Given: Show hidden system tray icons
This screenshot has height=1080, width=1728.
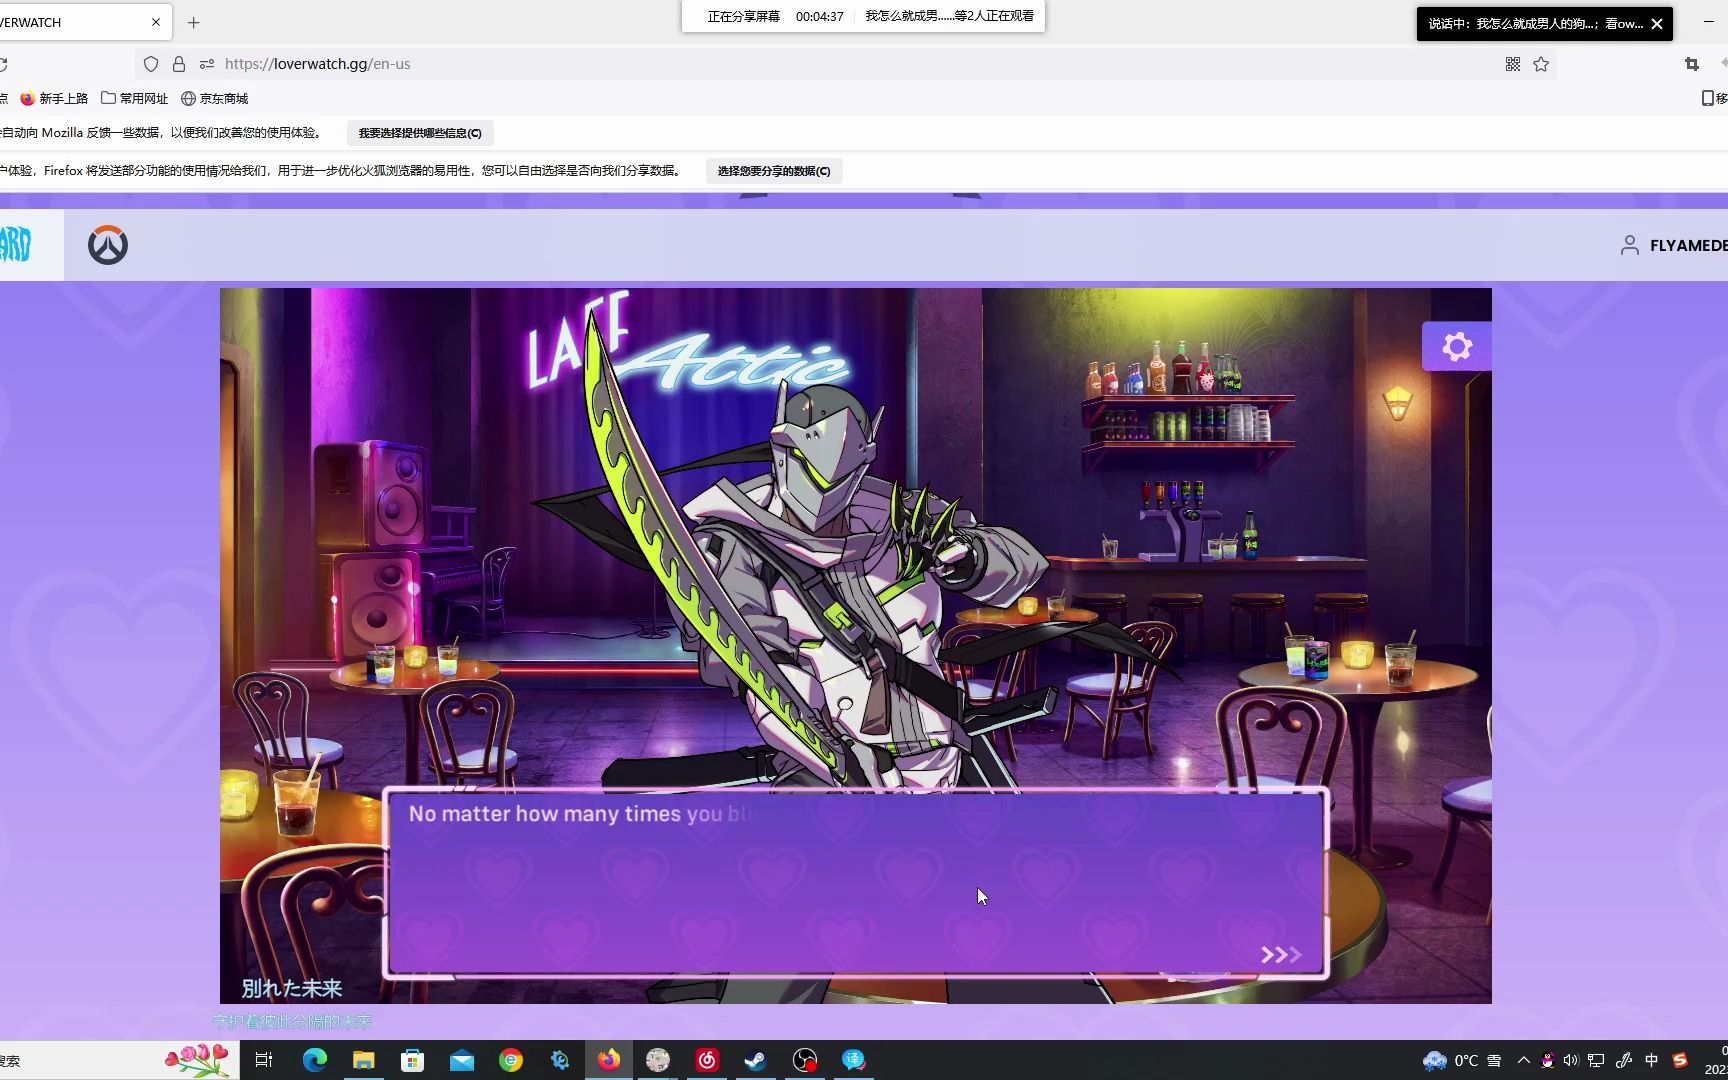Looking at the screenshot, I should [1524, 1060].
